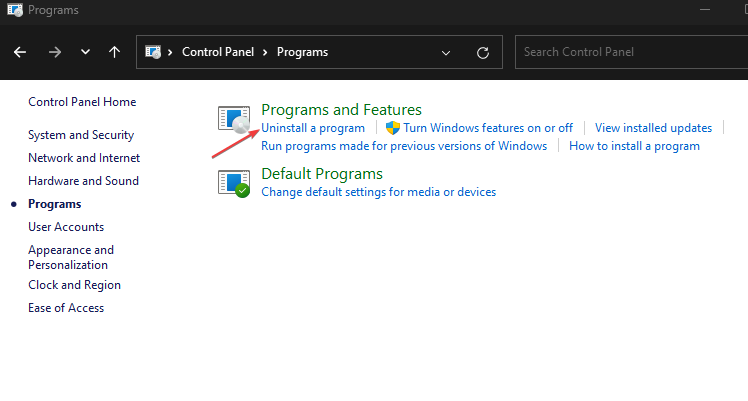This screenshot has height=401, width=748.
Task: Expand the address bar history dropdown
Action: [x=446, y=52]
